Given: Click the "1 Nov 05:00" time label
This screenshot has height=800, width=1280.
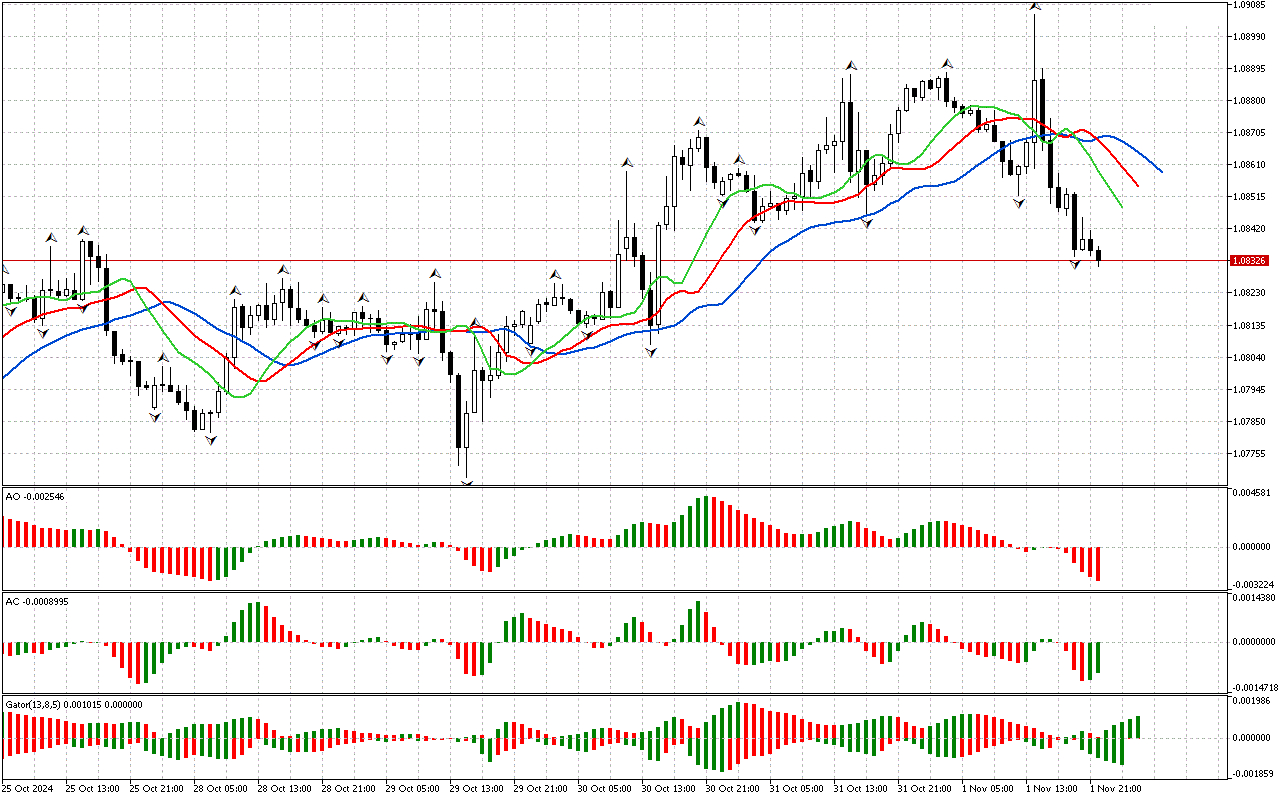Looking at the screenshot, I should click(x=986, y=789).
